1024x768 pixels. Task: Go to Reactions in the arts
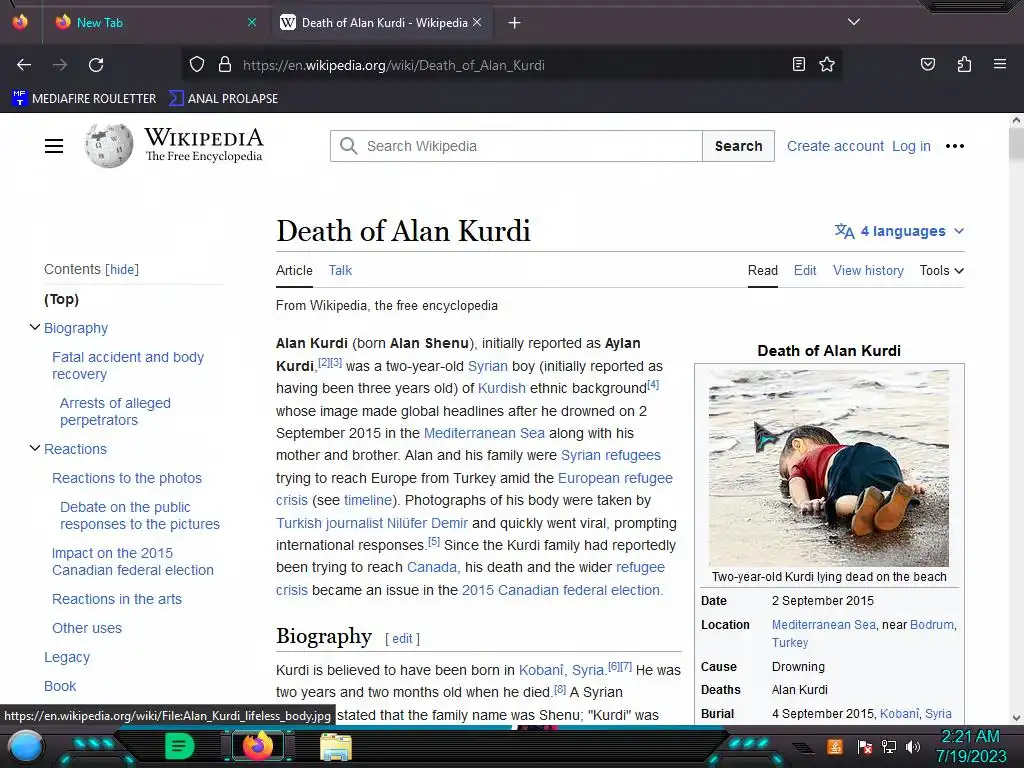point(117,599)
